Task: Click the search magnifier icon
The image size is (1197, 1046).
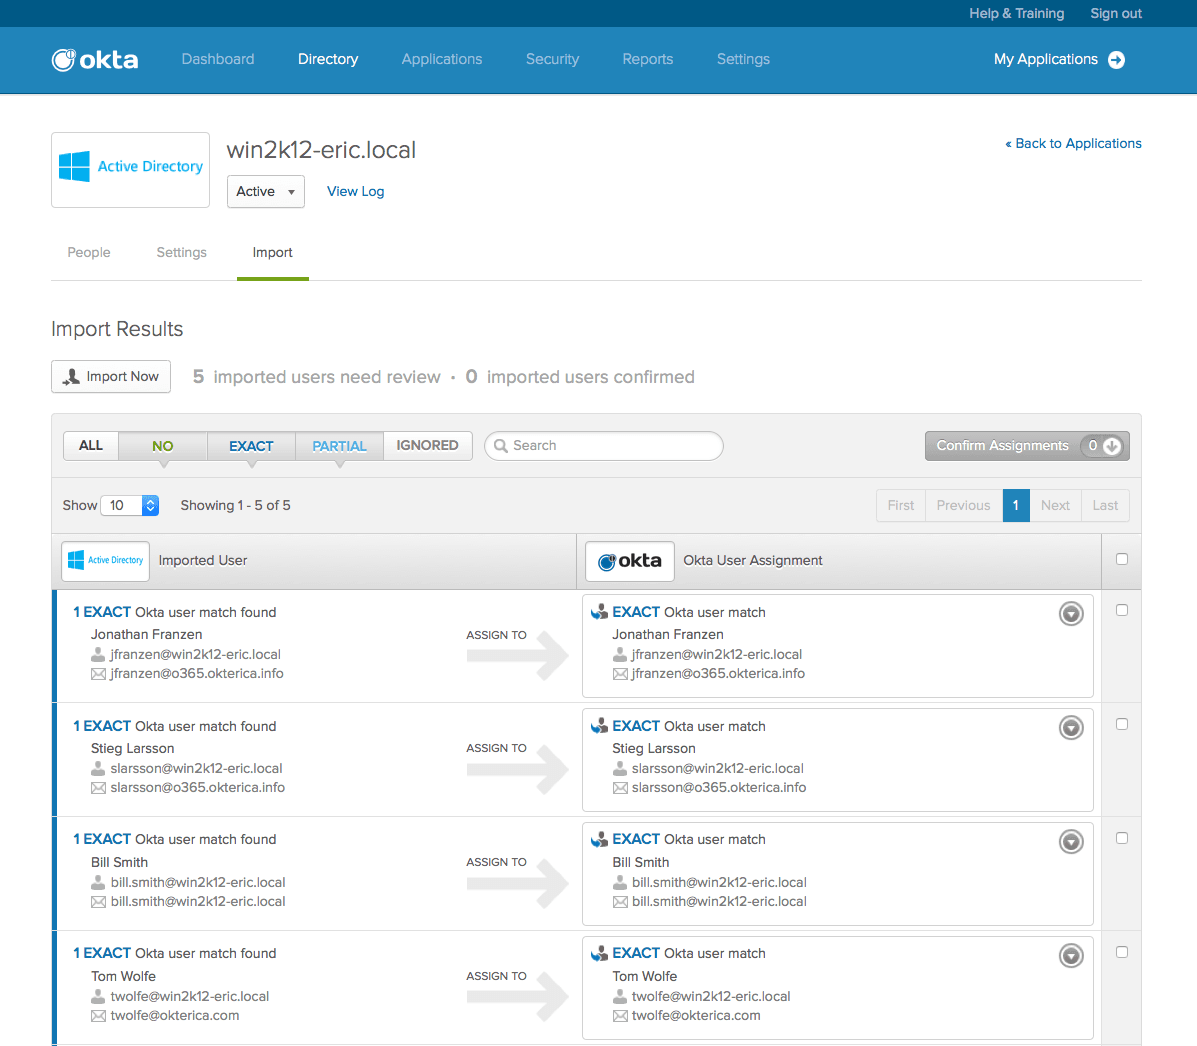Action: 501,446
